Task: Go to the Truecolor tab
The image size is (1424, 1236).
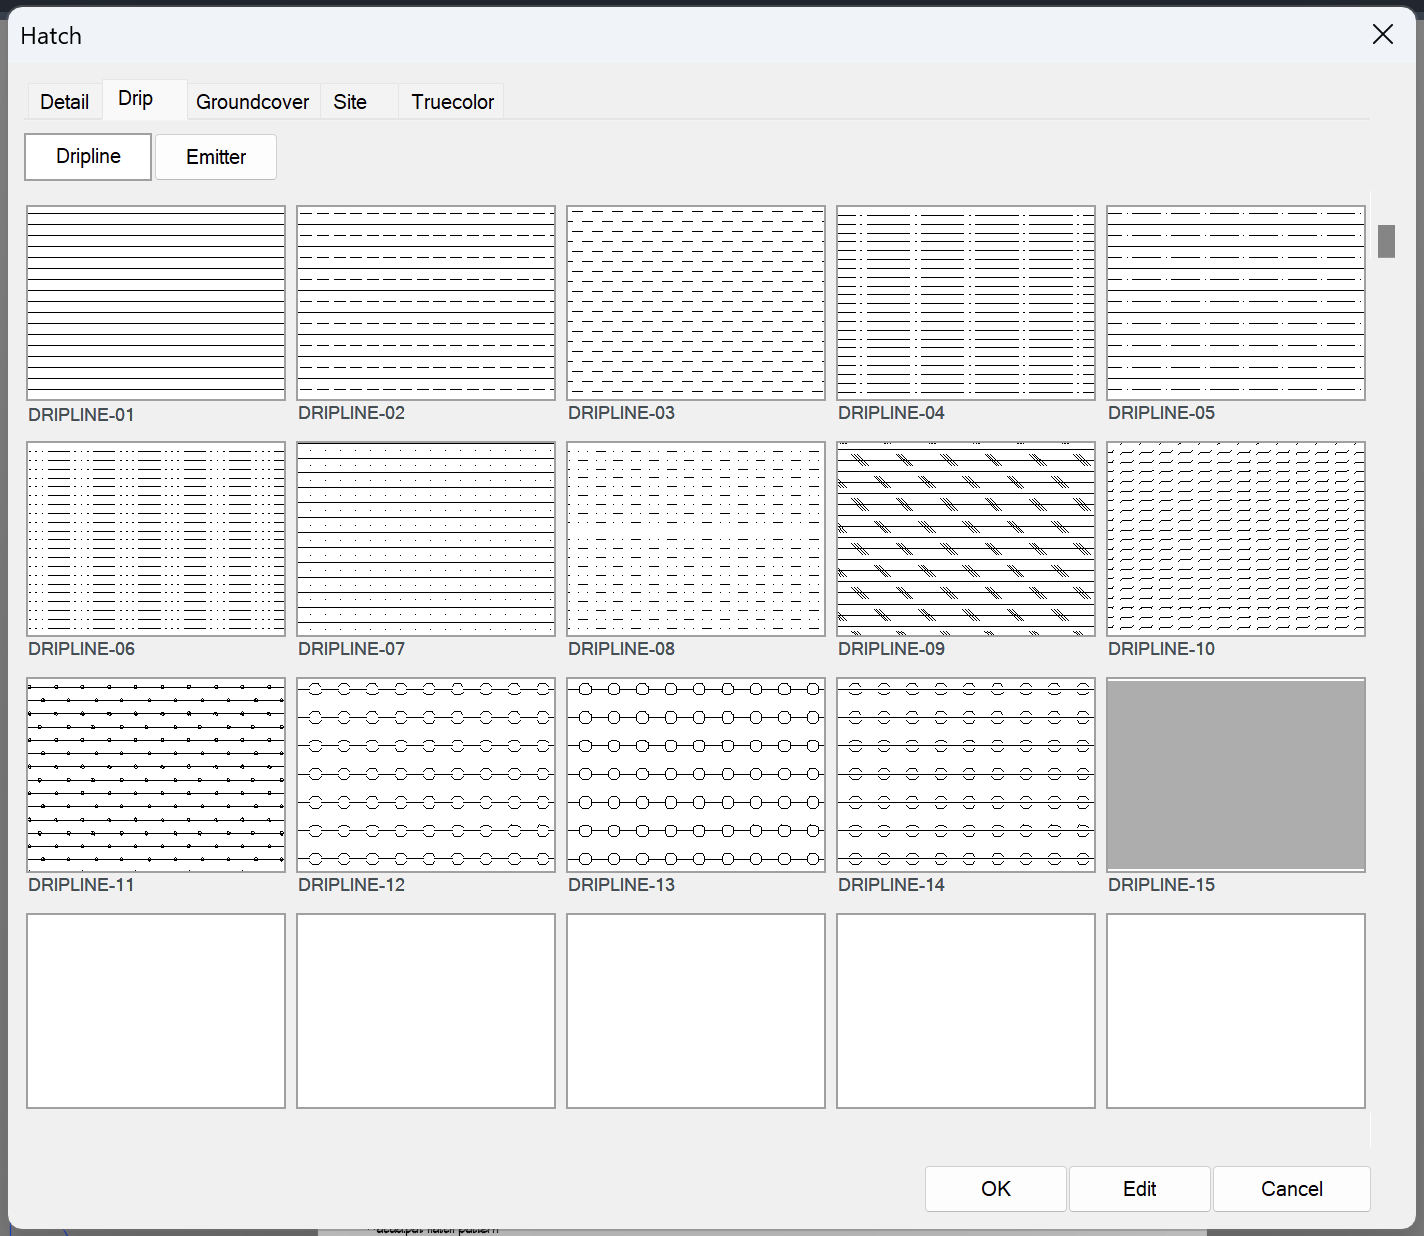Action: [451, 102]
